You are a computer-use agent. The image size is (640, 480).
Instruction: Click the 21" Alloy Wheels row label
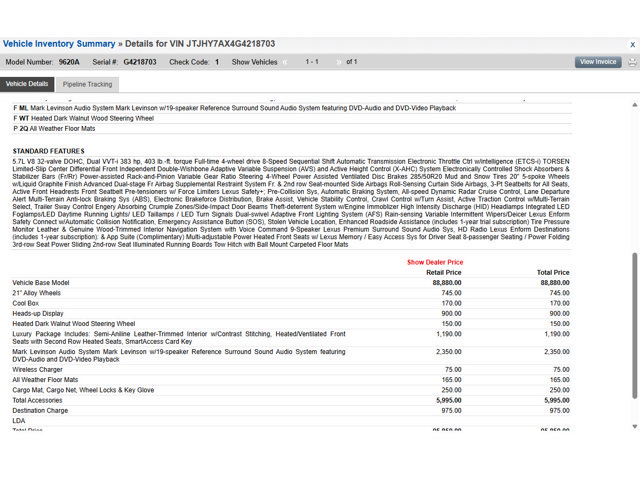pos(36,293)
